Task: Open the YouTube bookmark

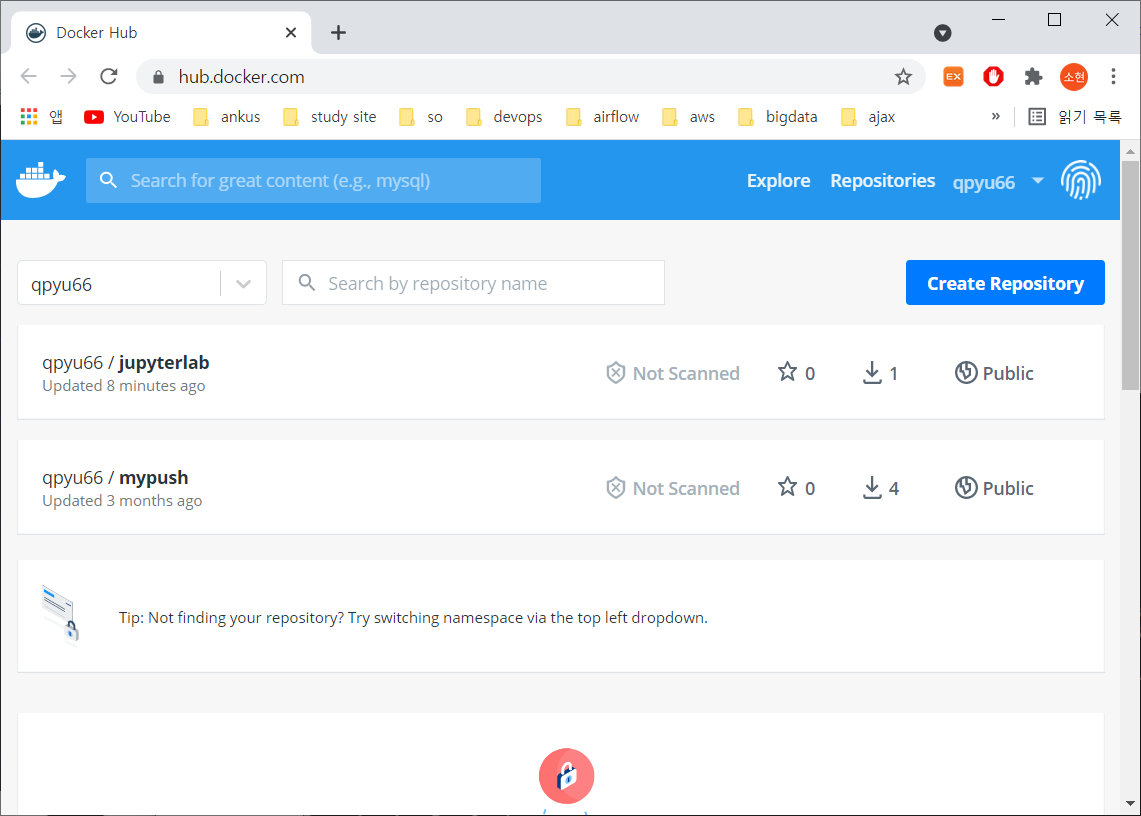Action: [x=127, y=116]
